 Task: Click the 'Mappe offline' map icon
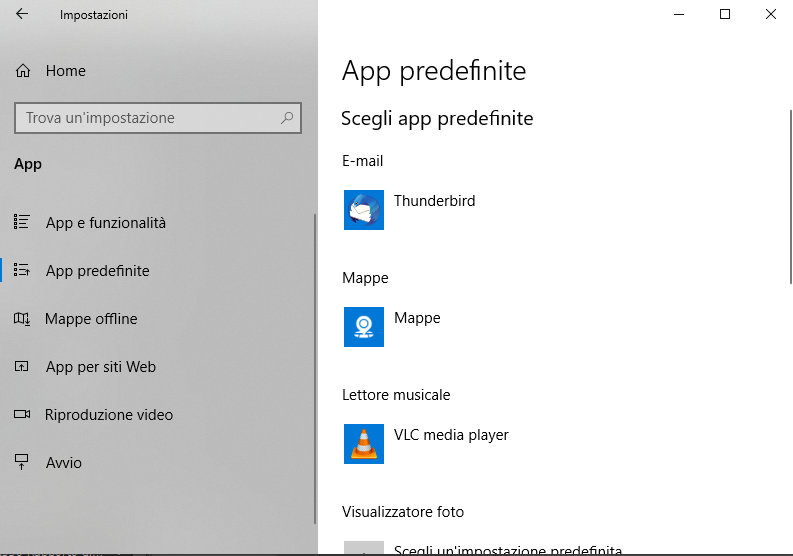pyautogui.click(x=22, y=319)
